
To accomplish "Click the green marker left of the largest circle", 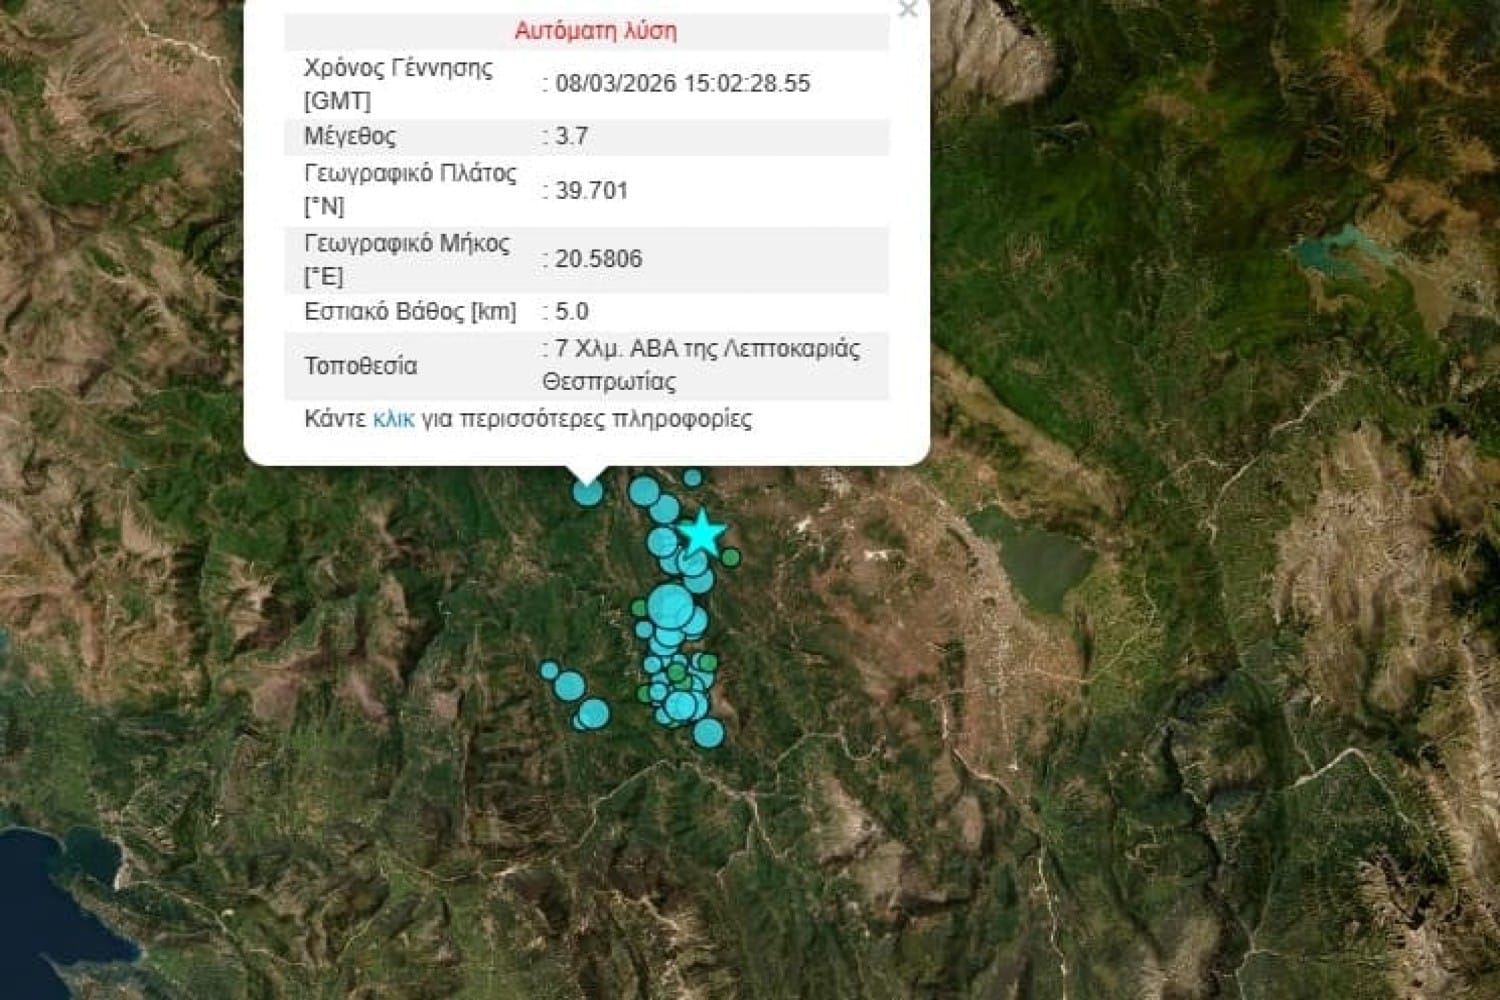I will [639, 608].
